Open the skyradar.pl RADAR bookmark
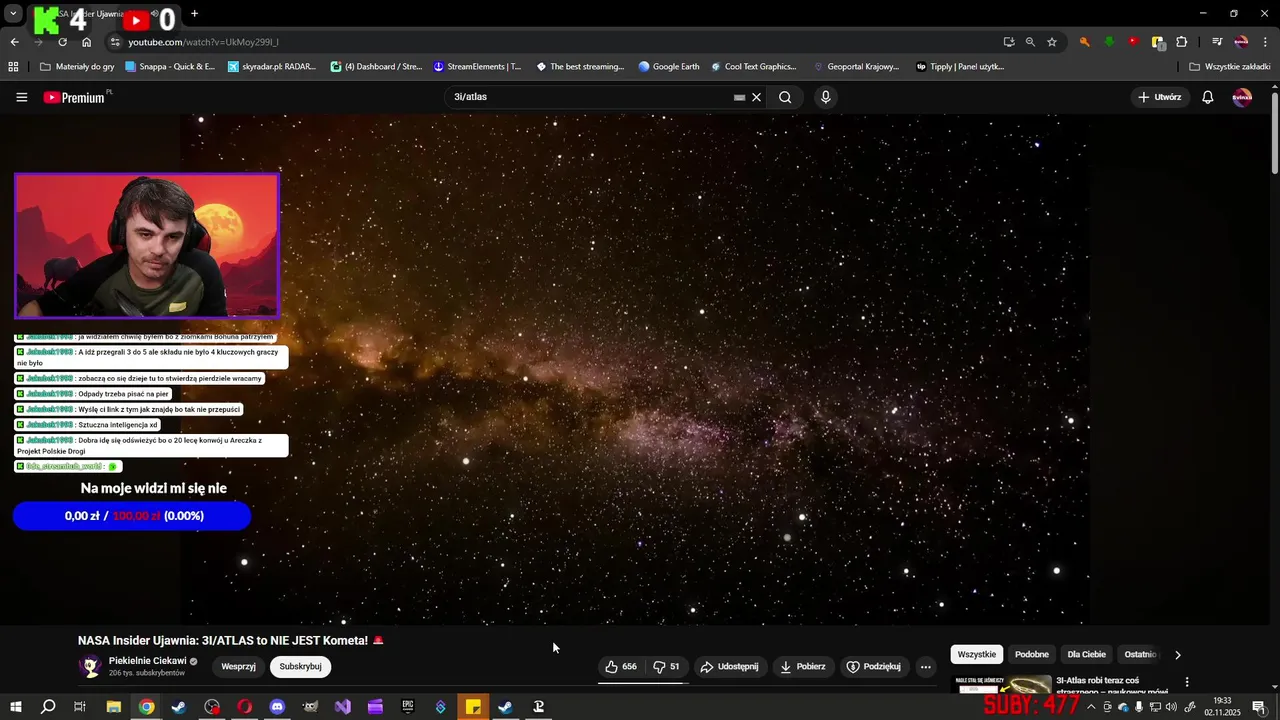Screen dimensions: 1280x720 point(272,67)
